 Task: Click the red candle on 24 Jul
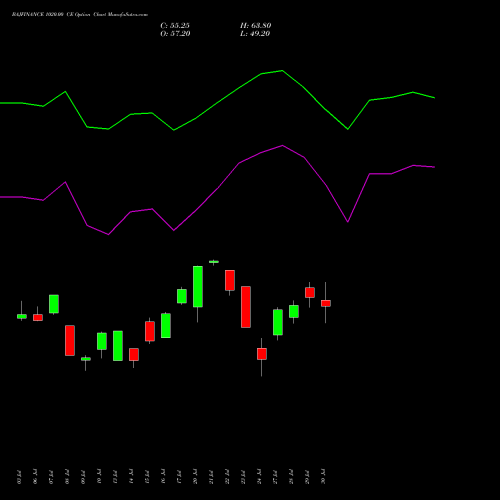[x=262, y=354]
